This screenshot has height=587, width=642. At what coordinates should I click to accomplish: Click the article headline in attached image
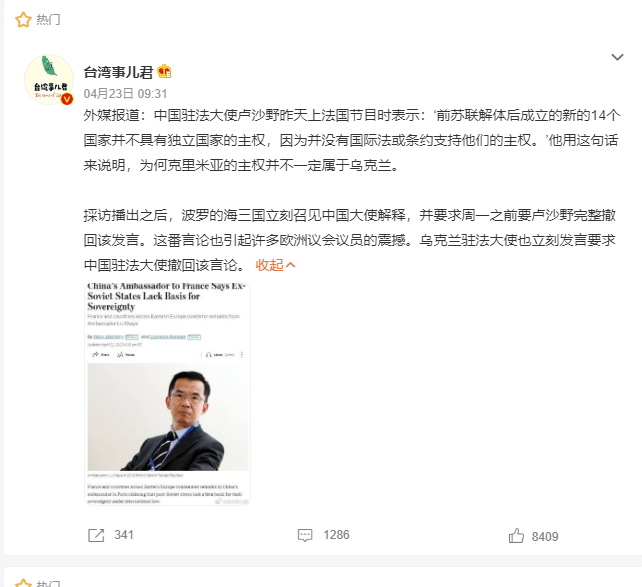click(x=166, y=296)
